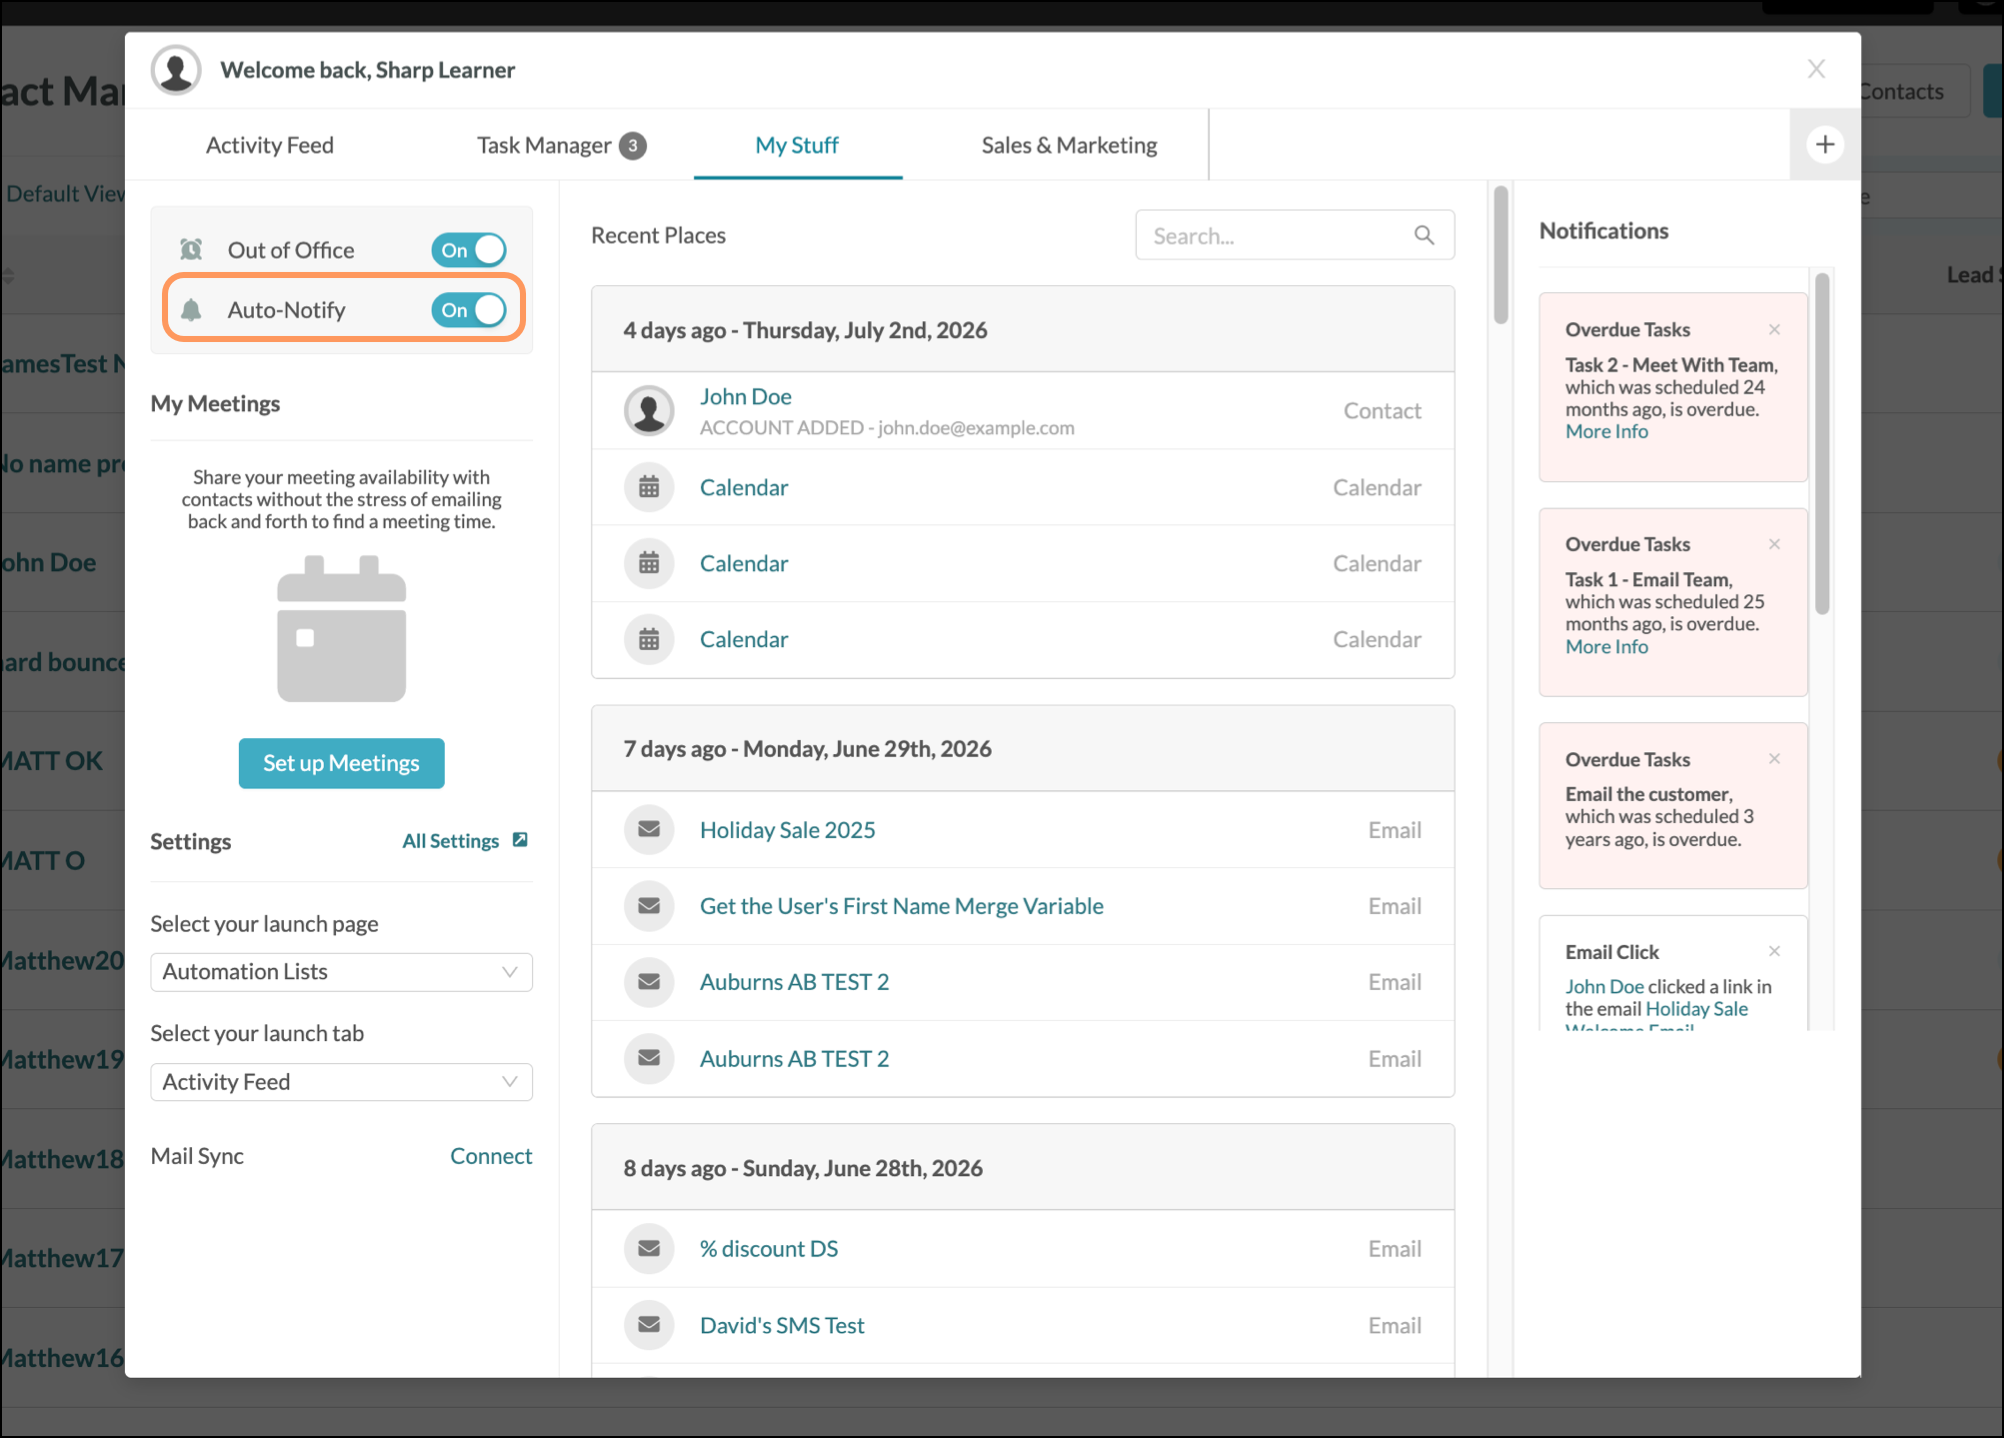Open the Holiday Sale 2025 email link

pos(787,829)
